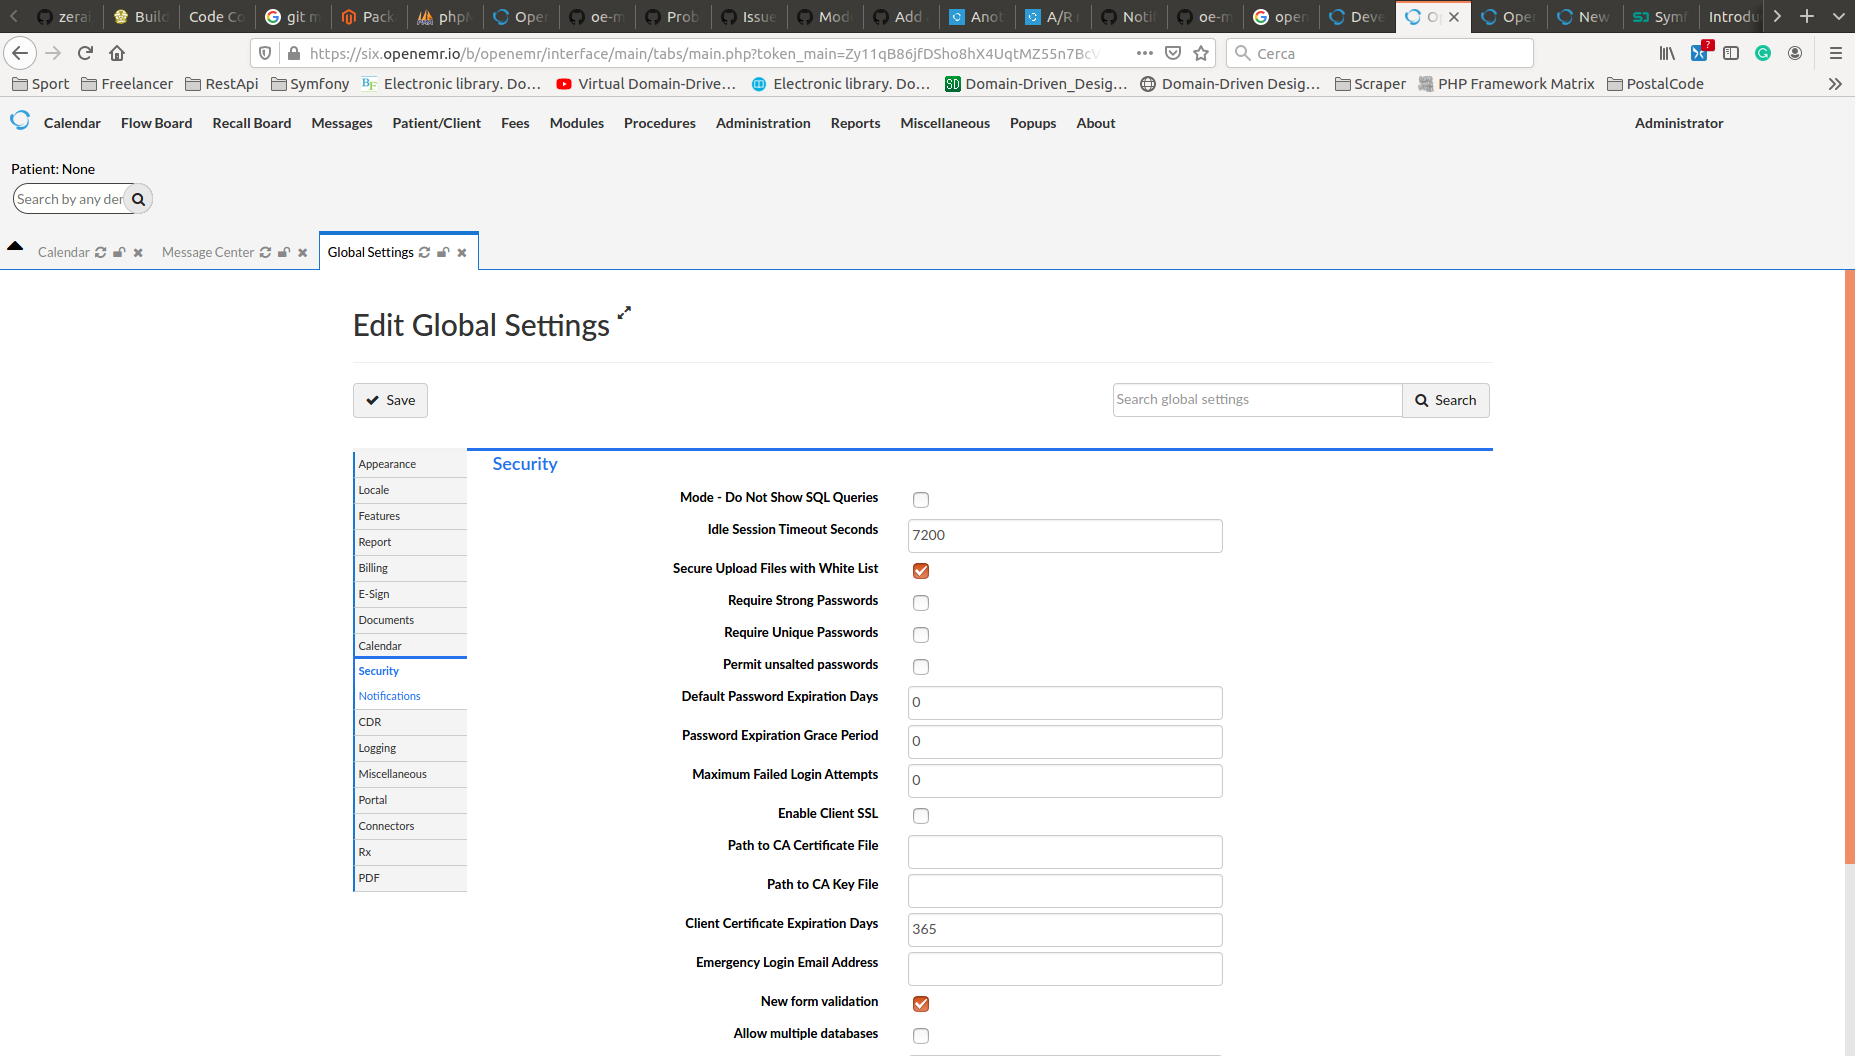The height and width of the screenshot is (1056, 1855).
Task: Click the OpenEMR logo icon
Action: click(x=20, y=121)
